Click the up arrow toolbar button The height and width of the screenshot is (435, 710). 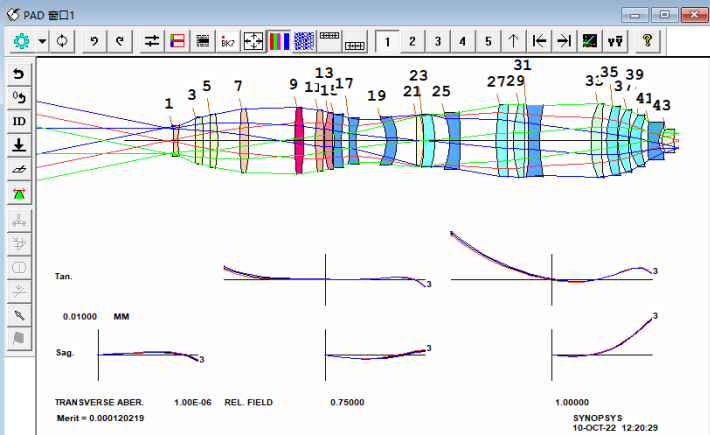(513, 42)
